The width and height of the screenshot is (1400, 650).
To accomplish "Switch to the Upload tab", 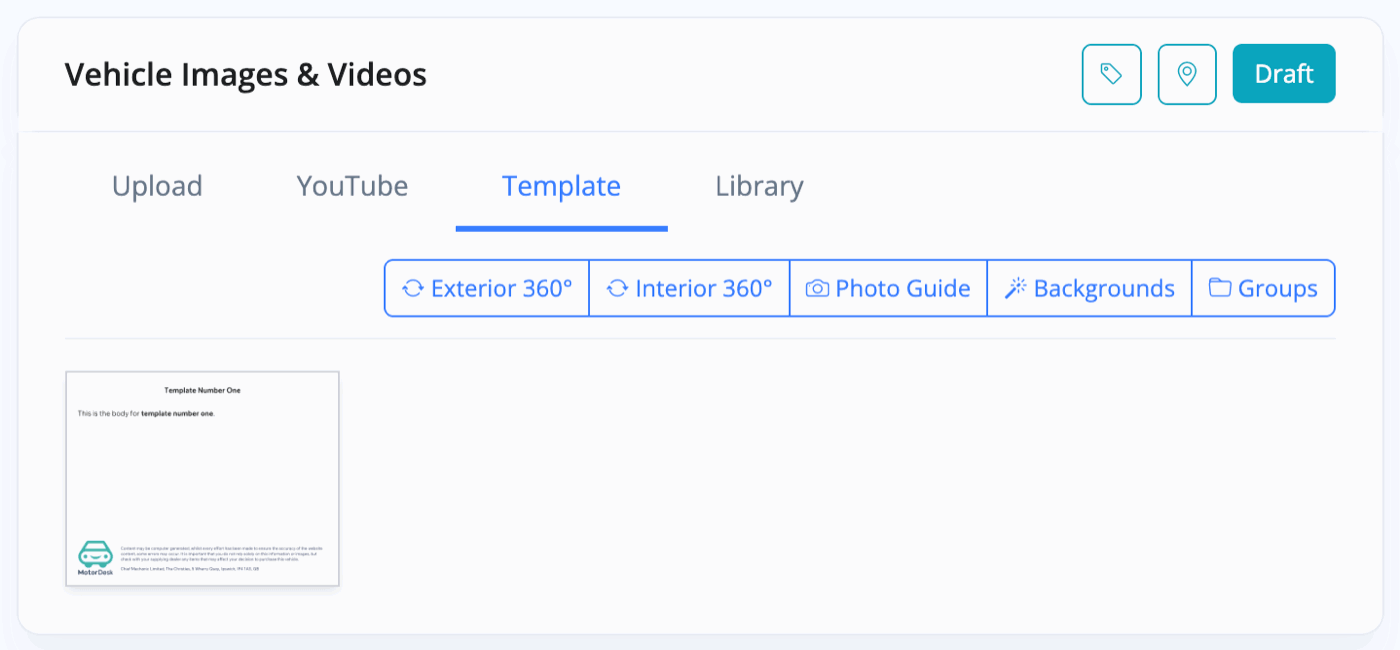I will coord(157,186).
